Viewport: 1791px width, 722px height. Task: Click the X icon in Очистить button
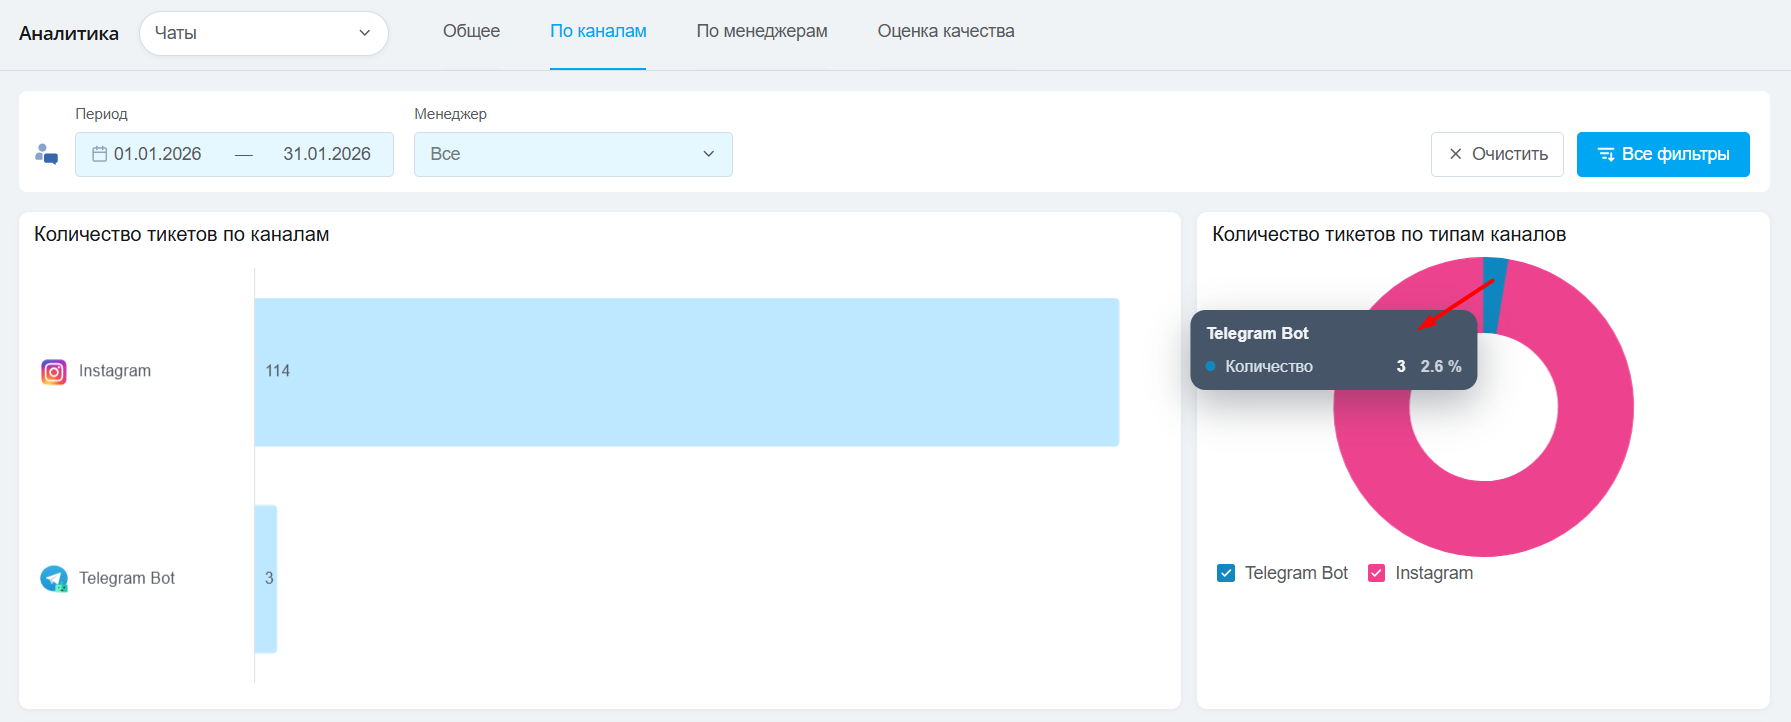tap(1455, 154)
